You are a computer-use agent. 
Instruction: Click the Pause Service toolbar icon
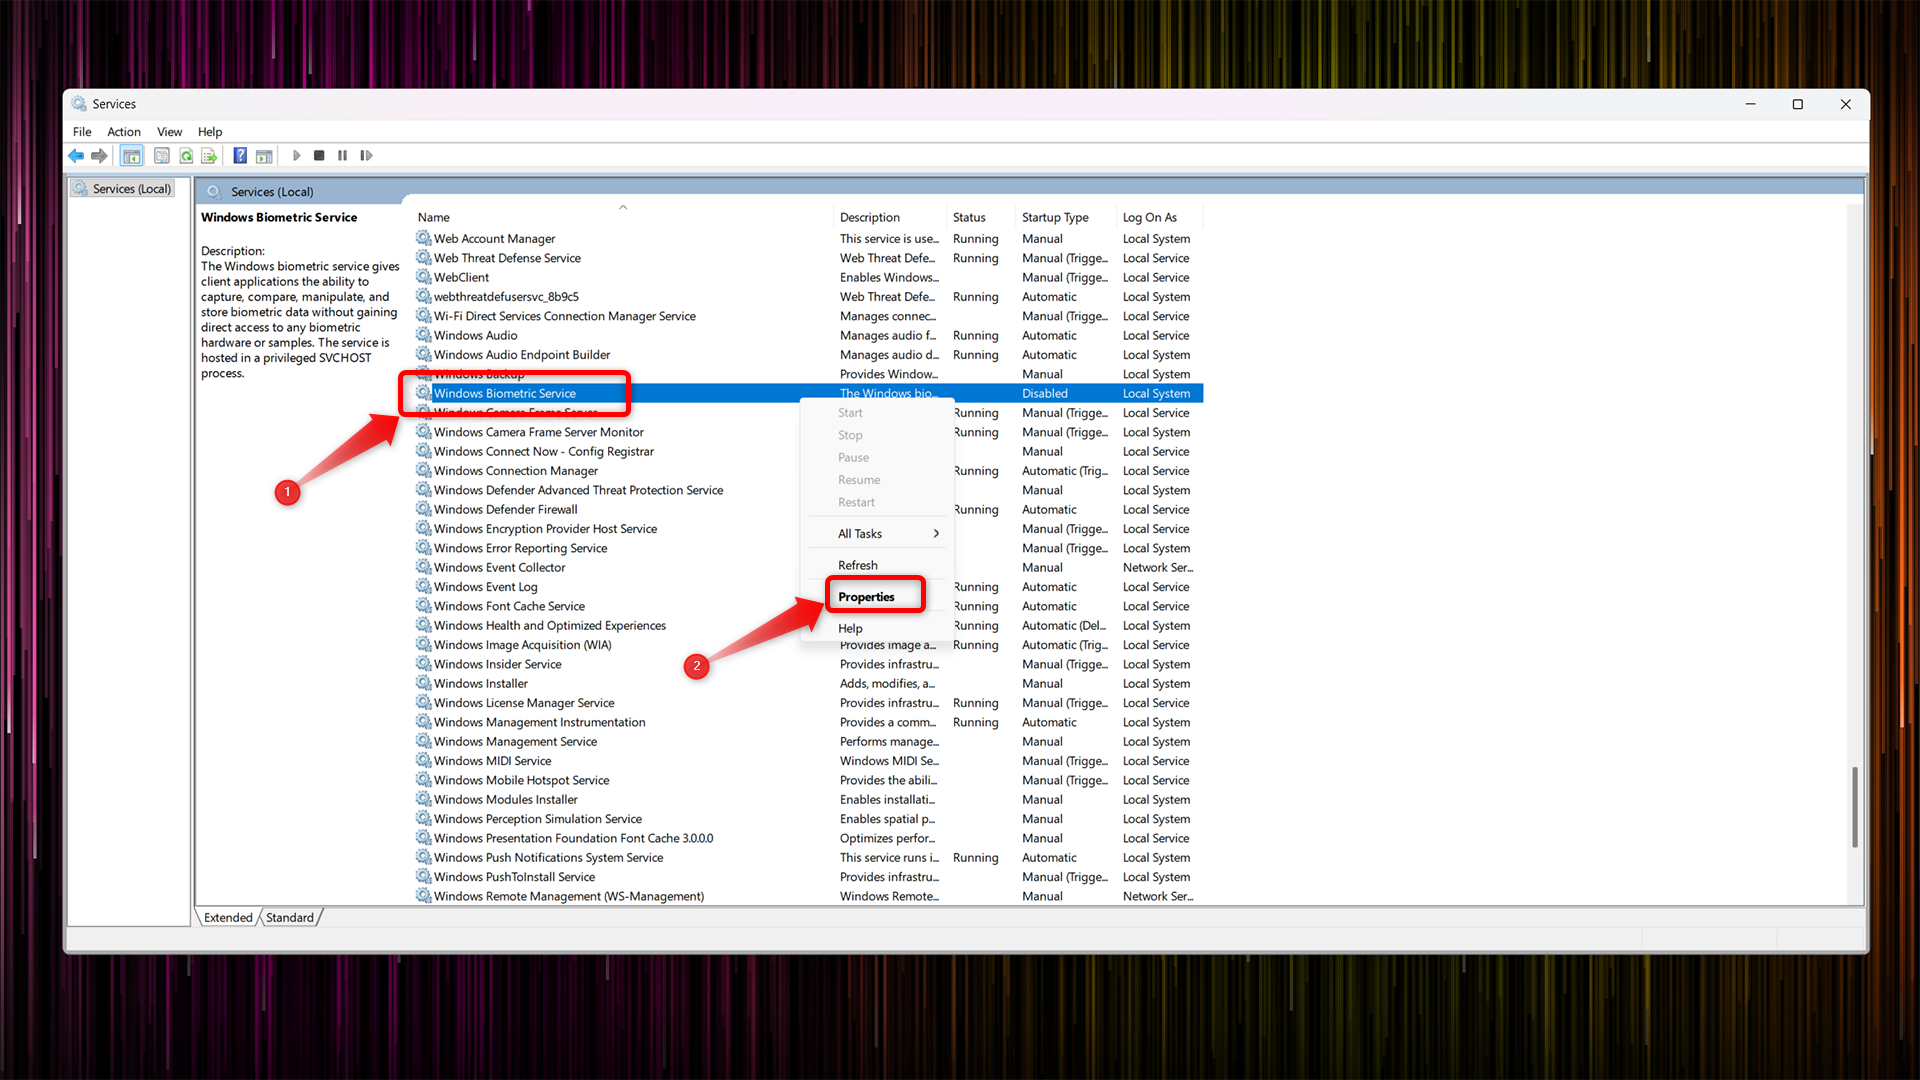[x=342, y=156]
